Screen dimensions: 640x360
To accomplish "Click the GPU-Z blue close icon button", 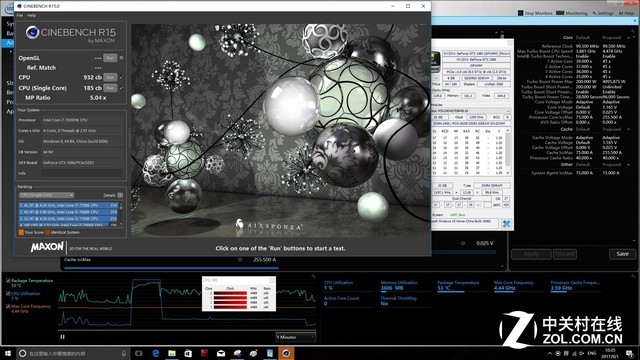I will point(506,223).
